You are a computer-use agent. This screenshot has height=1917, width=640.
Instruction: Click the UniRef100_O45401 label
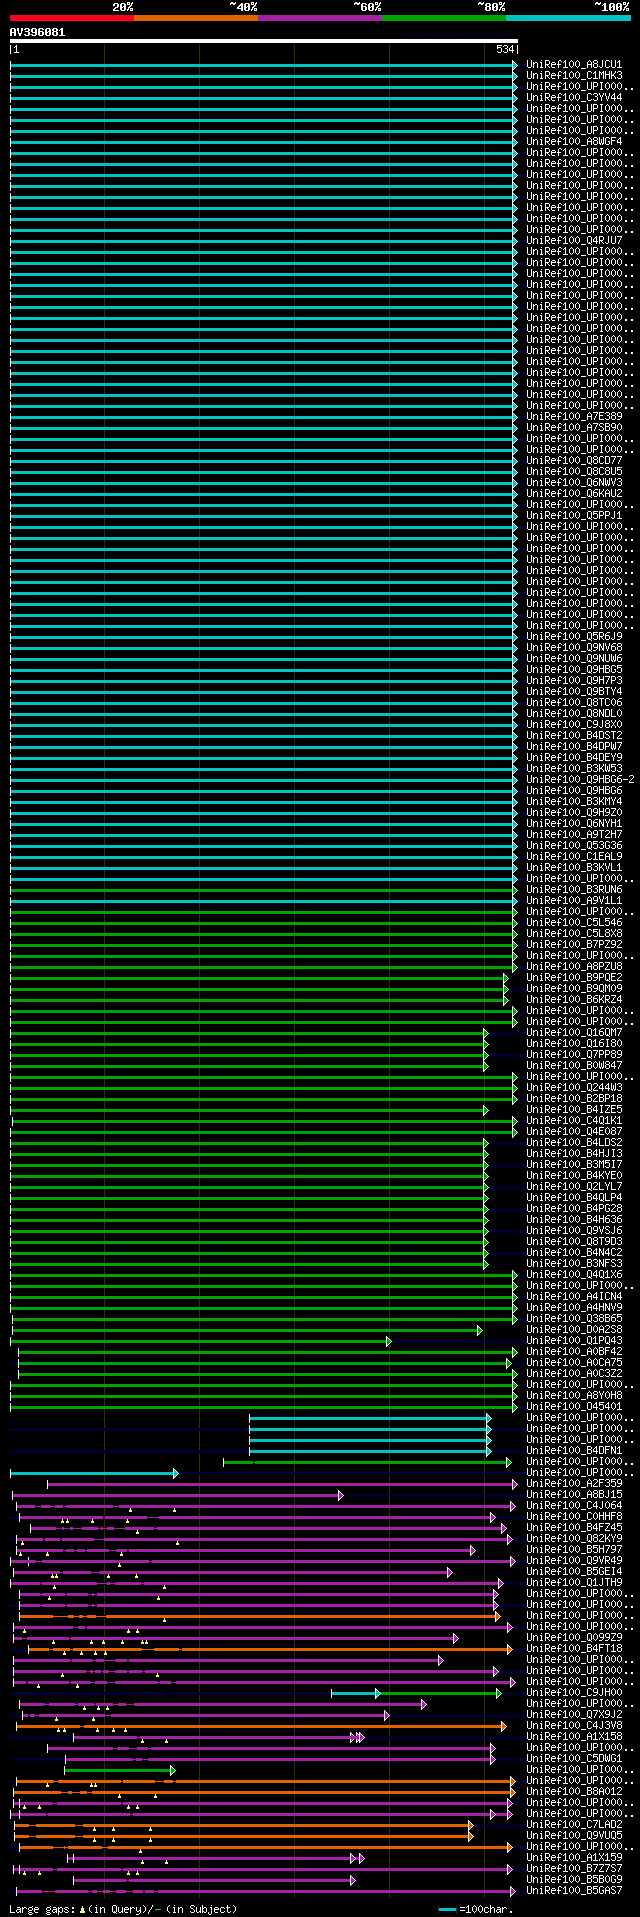(x=574, y=1406)
